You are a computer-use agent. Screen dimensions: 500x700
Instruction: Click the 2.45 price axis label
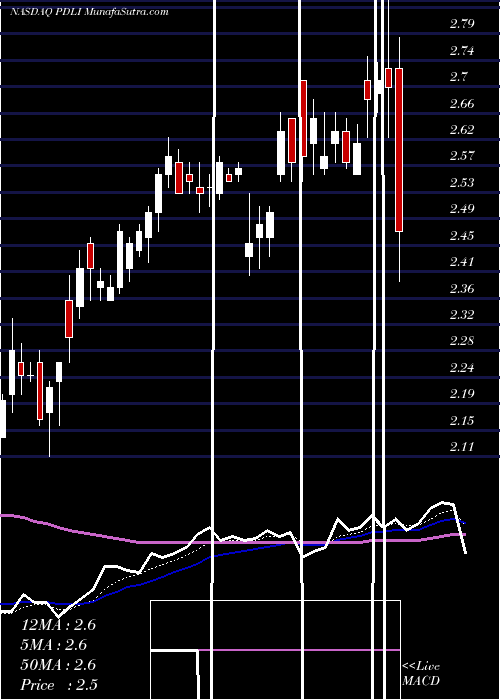coord(462,235)
